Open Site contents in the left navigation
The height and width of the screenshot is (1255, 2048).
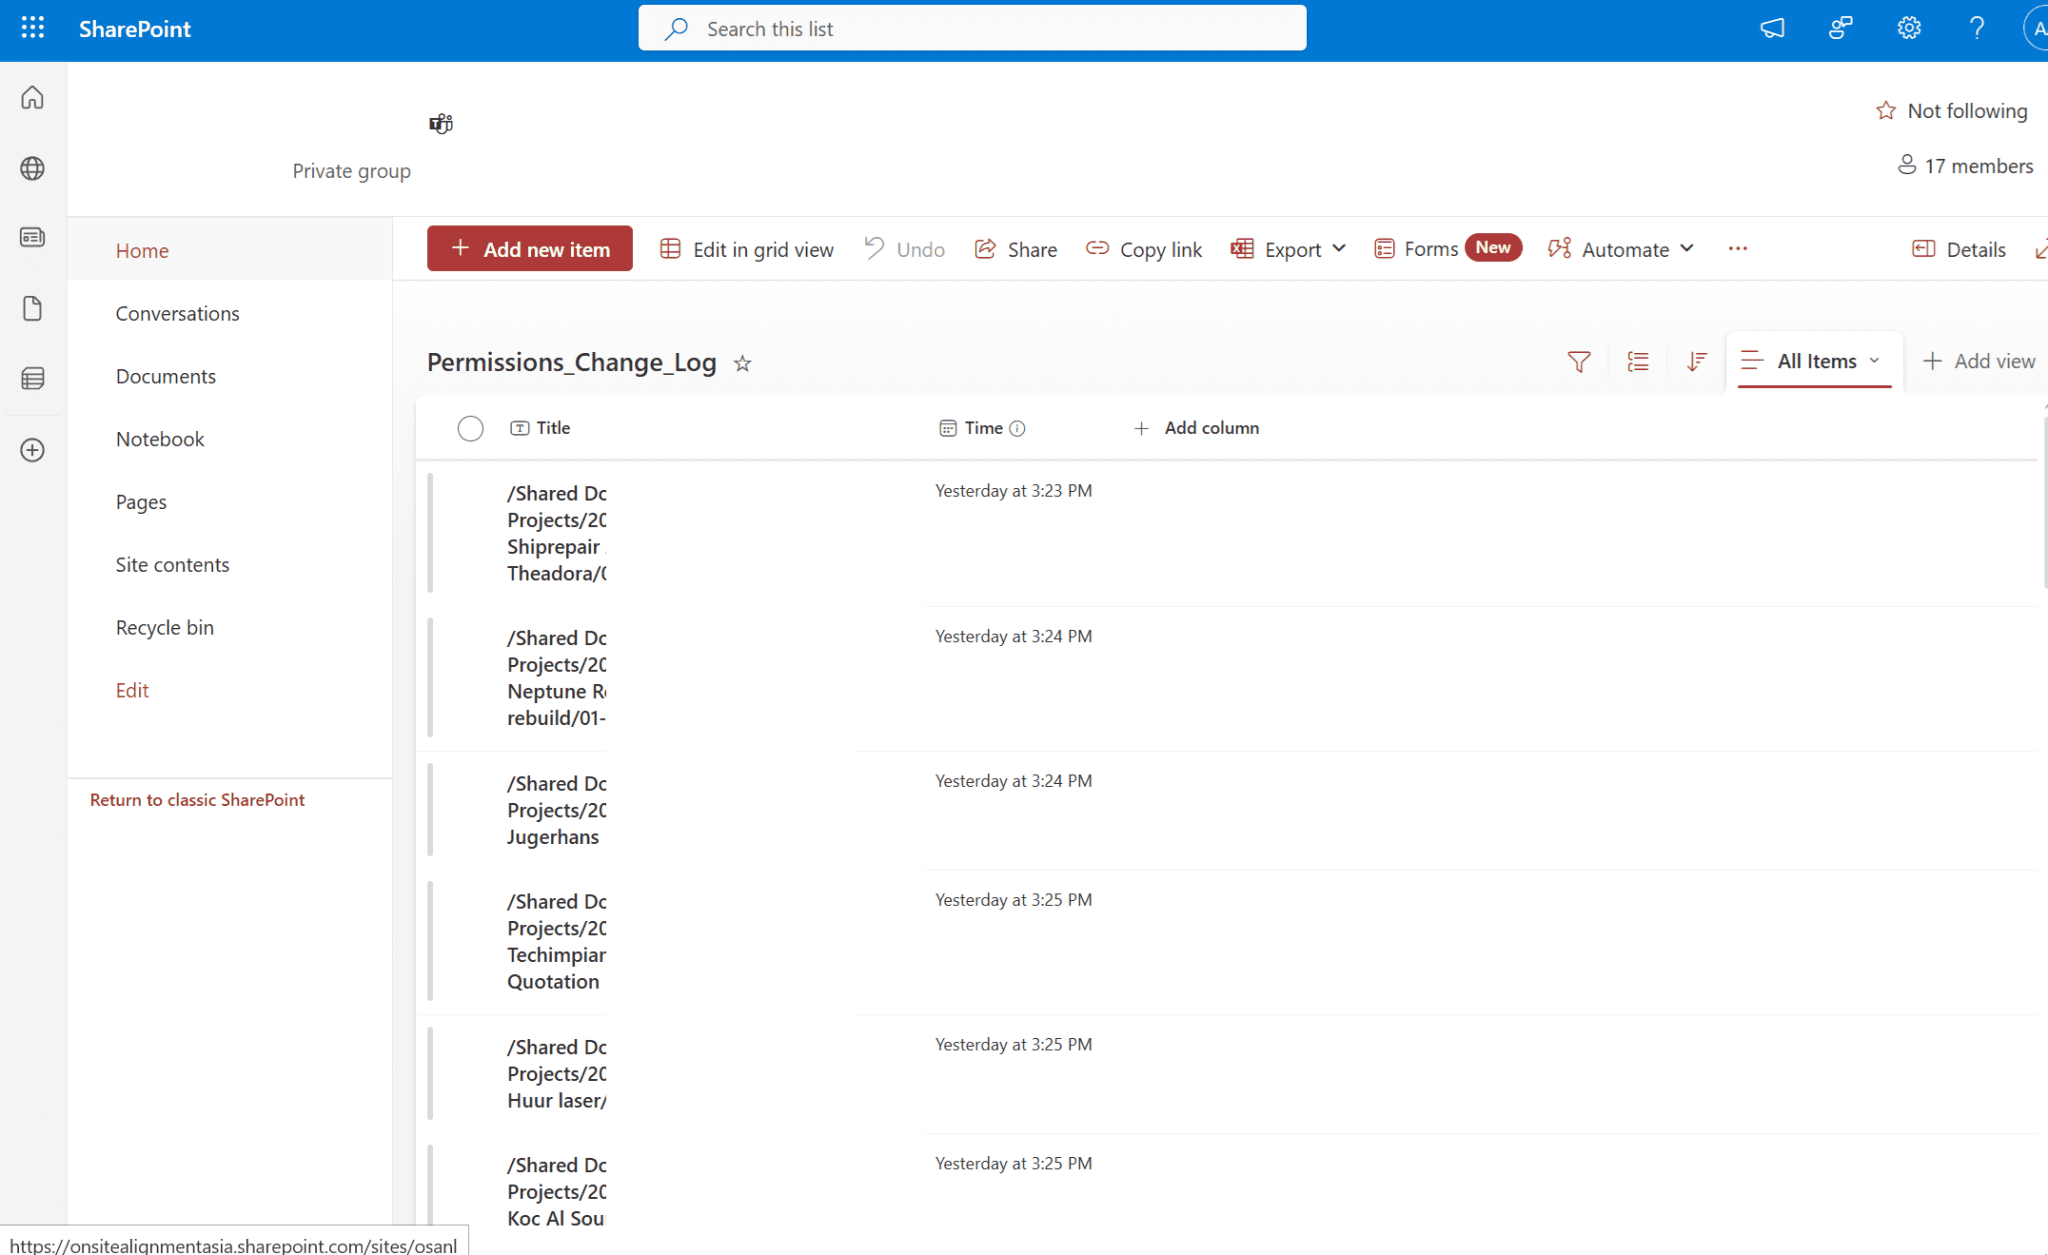(172, 564)
